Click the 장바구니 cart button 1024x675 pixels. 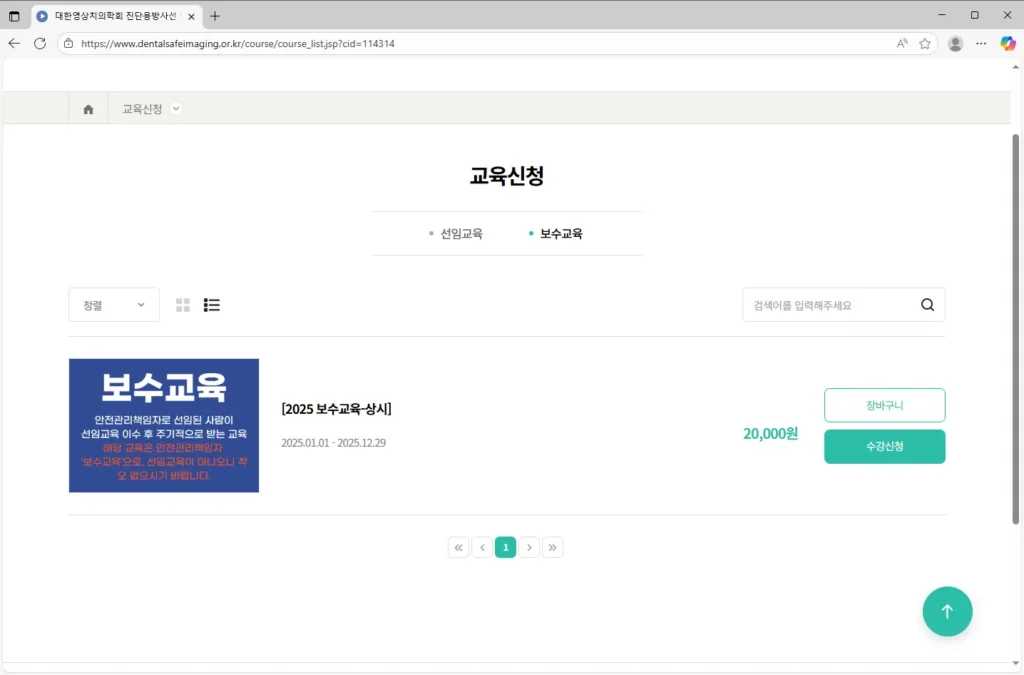(884, 405)
